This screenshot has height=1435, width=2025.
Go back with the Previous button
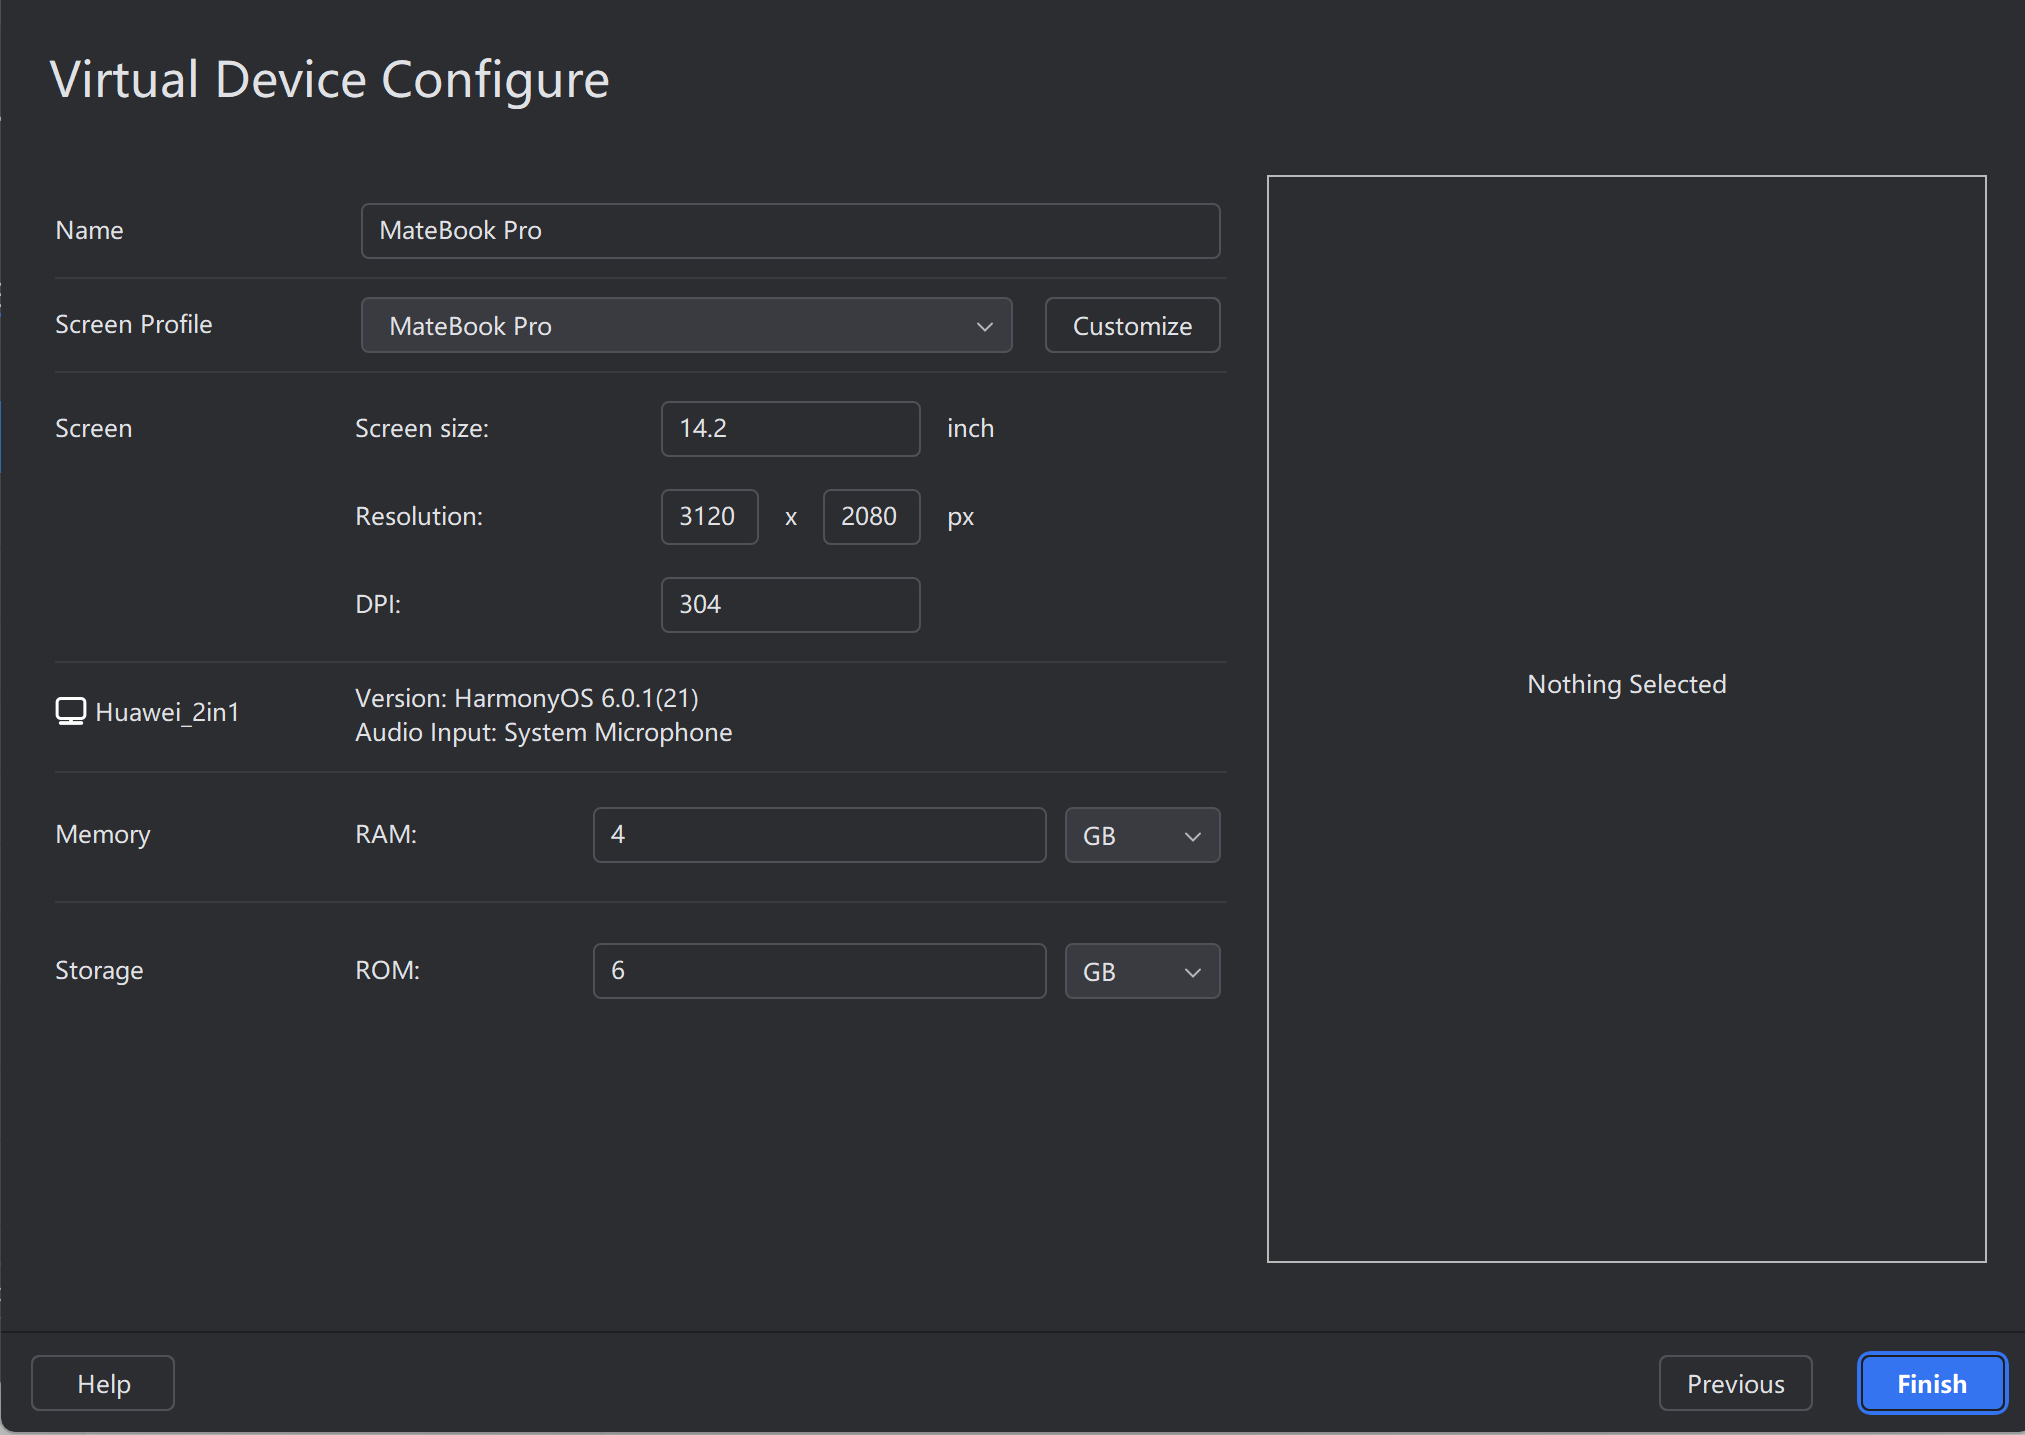click(x=1734, y=1384)
